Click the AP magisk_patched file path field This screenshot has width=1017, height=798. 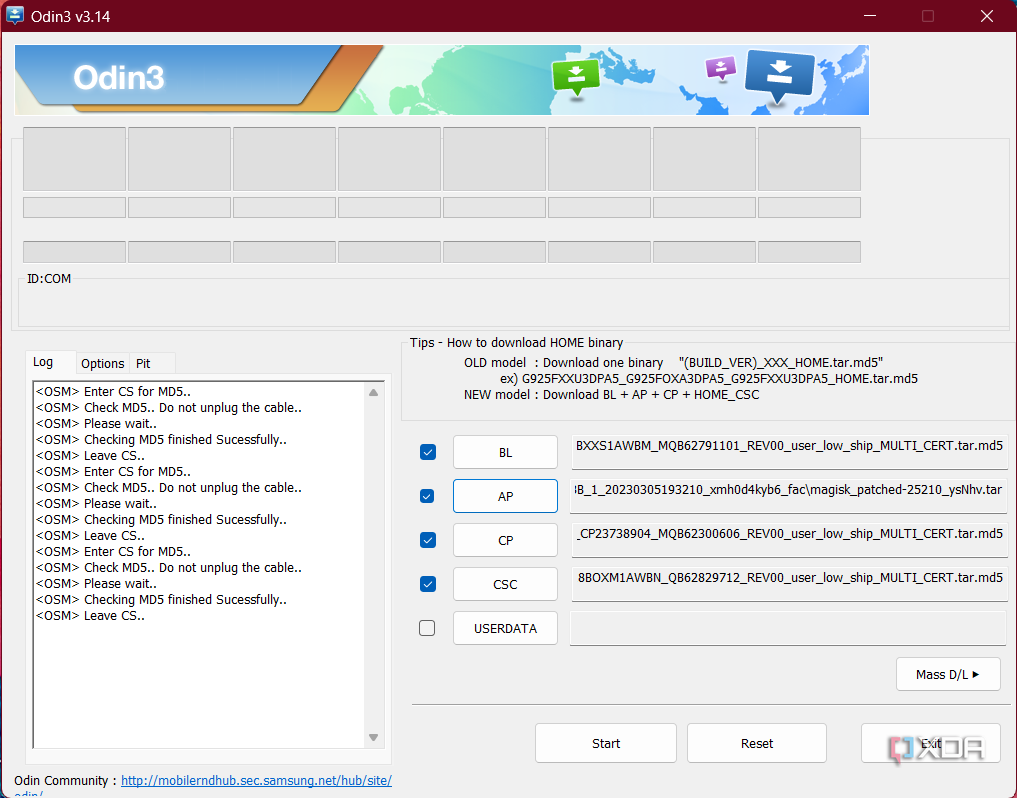tap(789, 496)
